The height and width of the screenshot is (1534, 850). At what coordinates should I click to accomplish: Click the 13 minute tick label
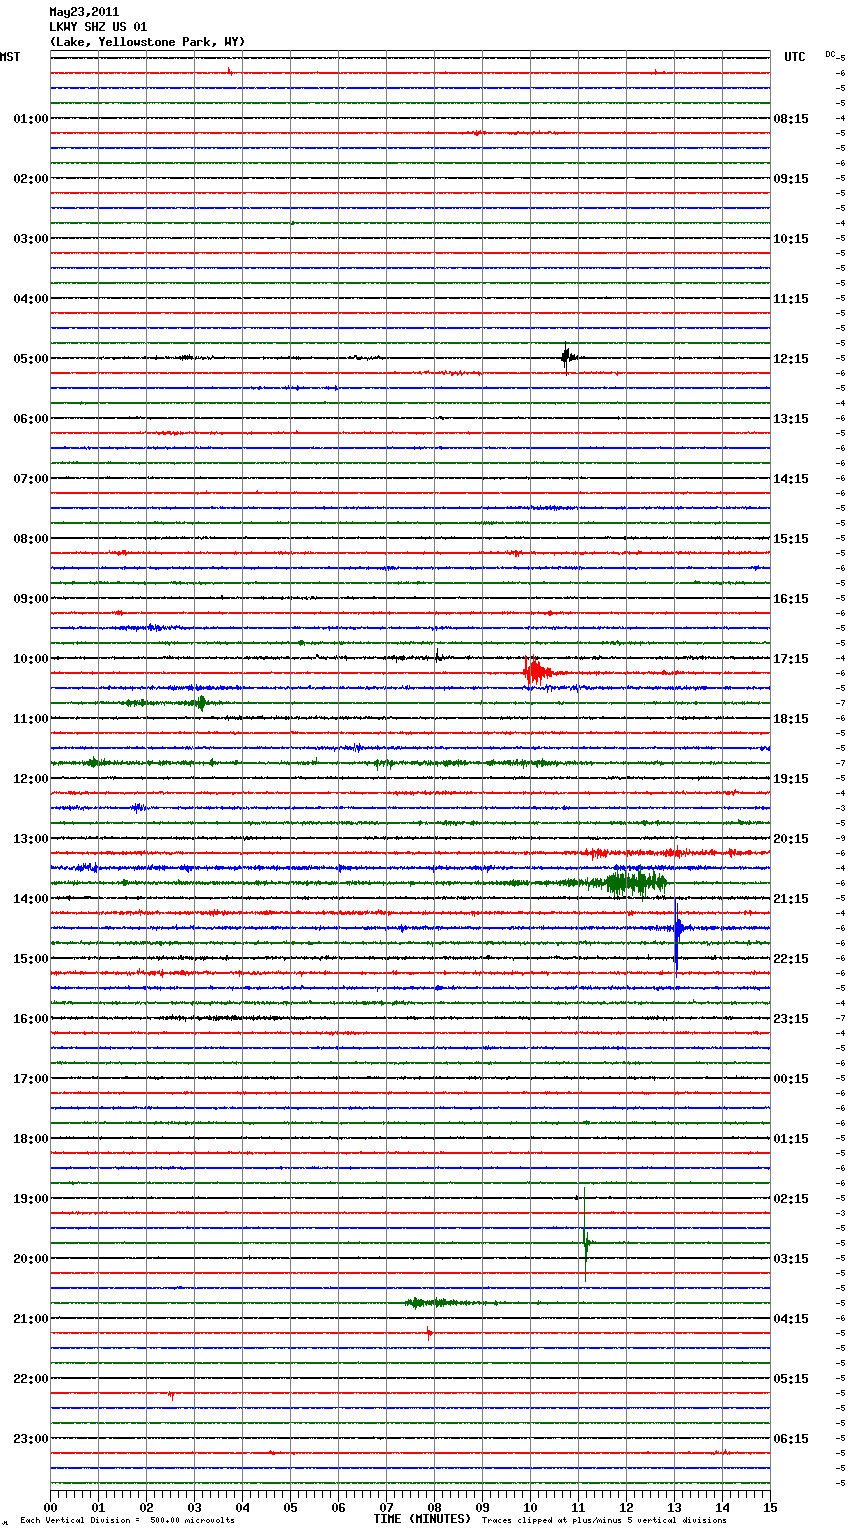(675, 1508)
